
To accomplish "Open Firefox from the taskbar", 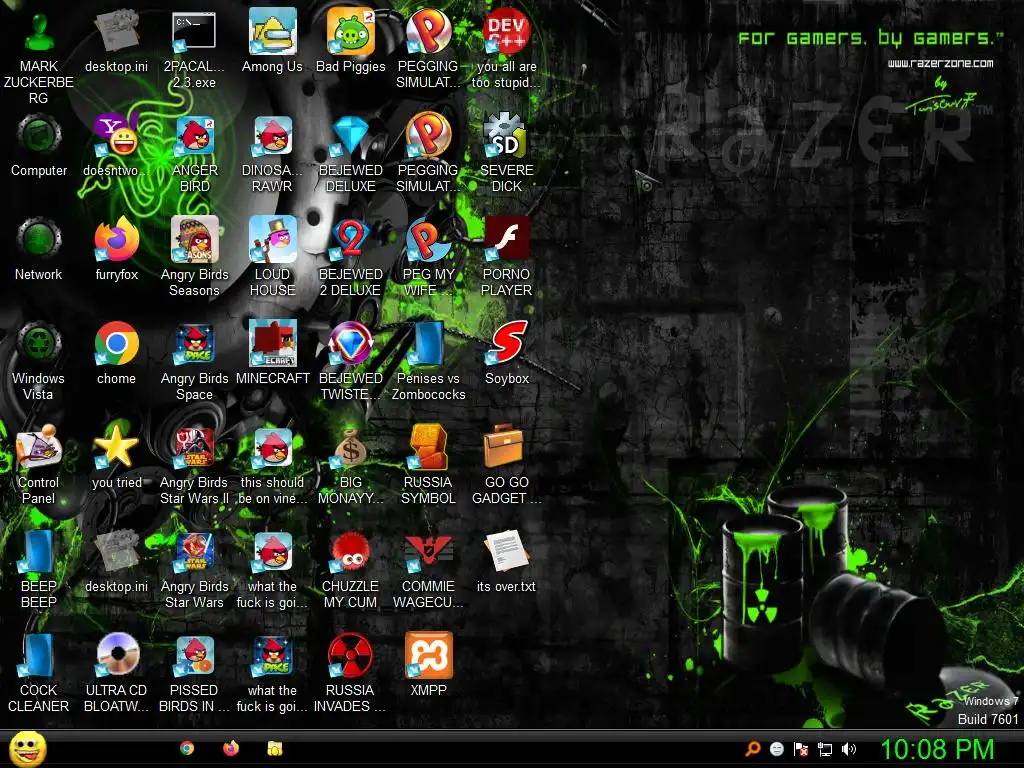I will pos(231,748).
